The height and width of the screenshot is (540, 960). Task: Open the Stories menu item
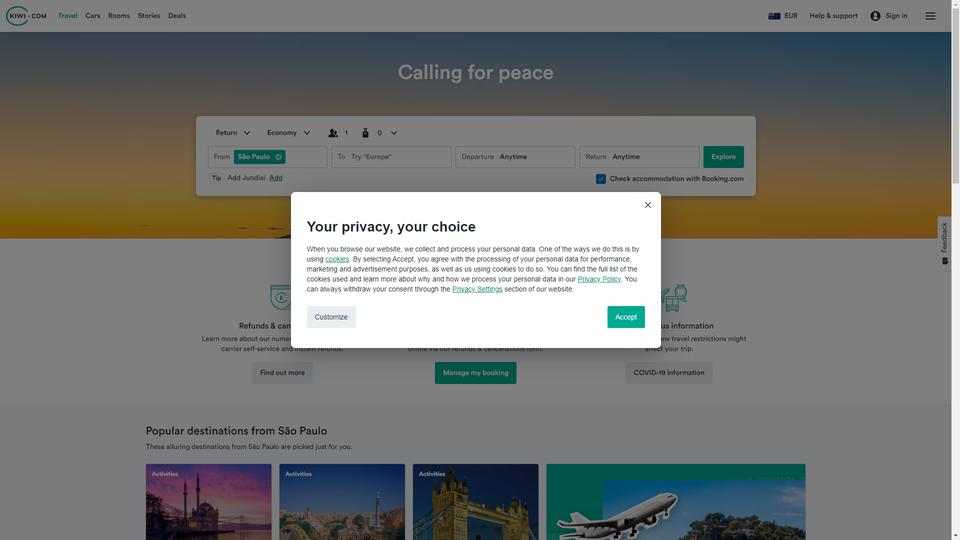(149, 16)
